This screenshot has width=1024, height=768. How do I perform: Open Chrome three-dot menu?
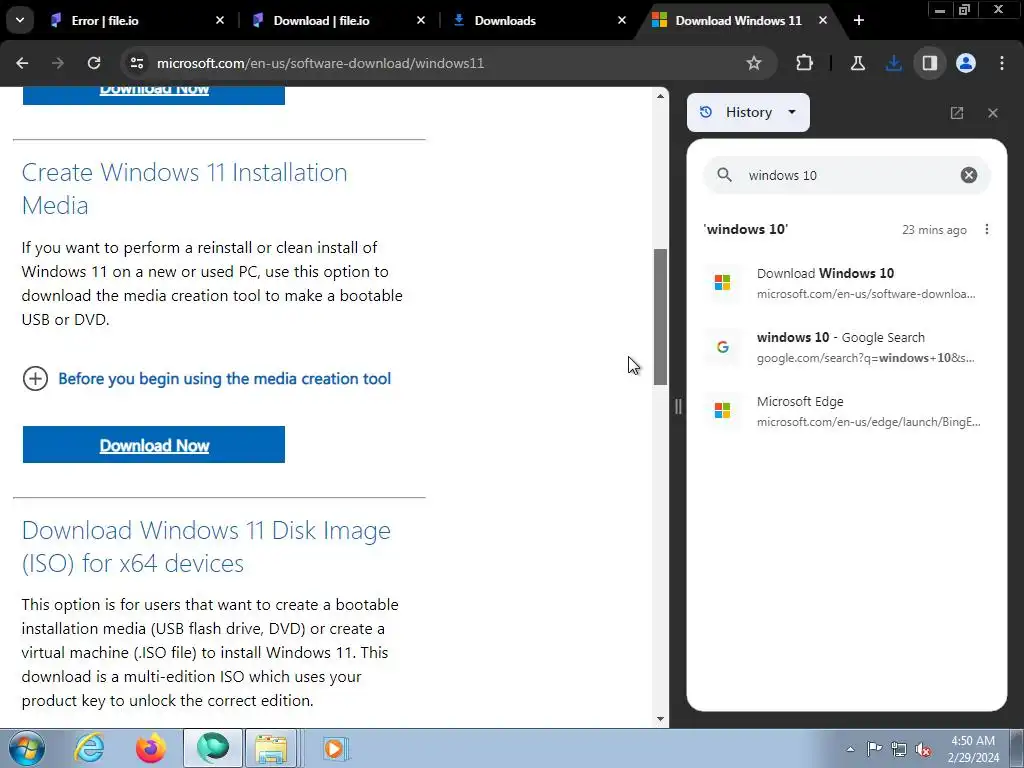(x=1002, y=63)
